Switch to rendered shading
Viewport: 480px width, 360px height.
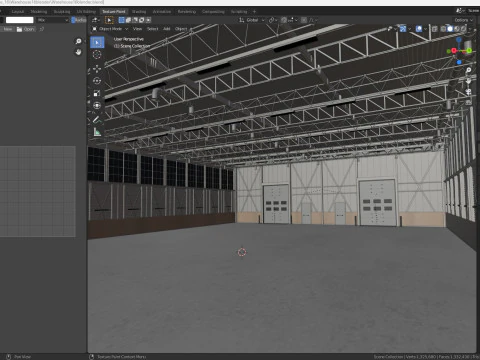click(x=463, y=29)
